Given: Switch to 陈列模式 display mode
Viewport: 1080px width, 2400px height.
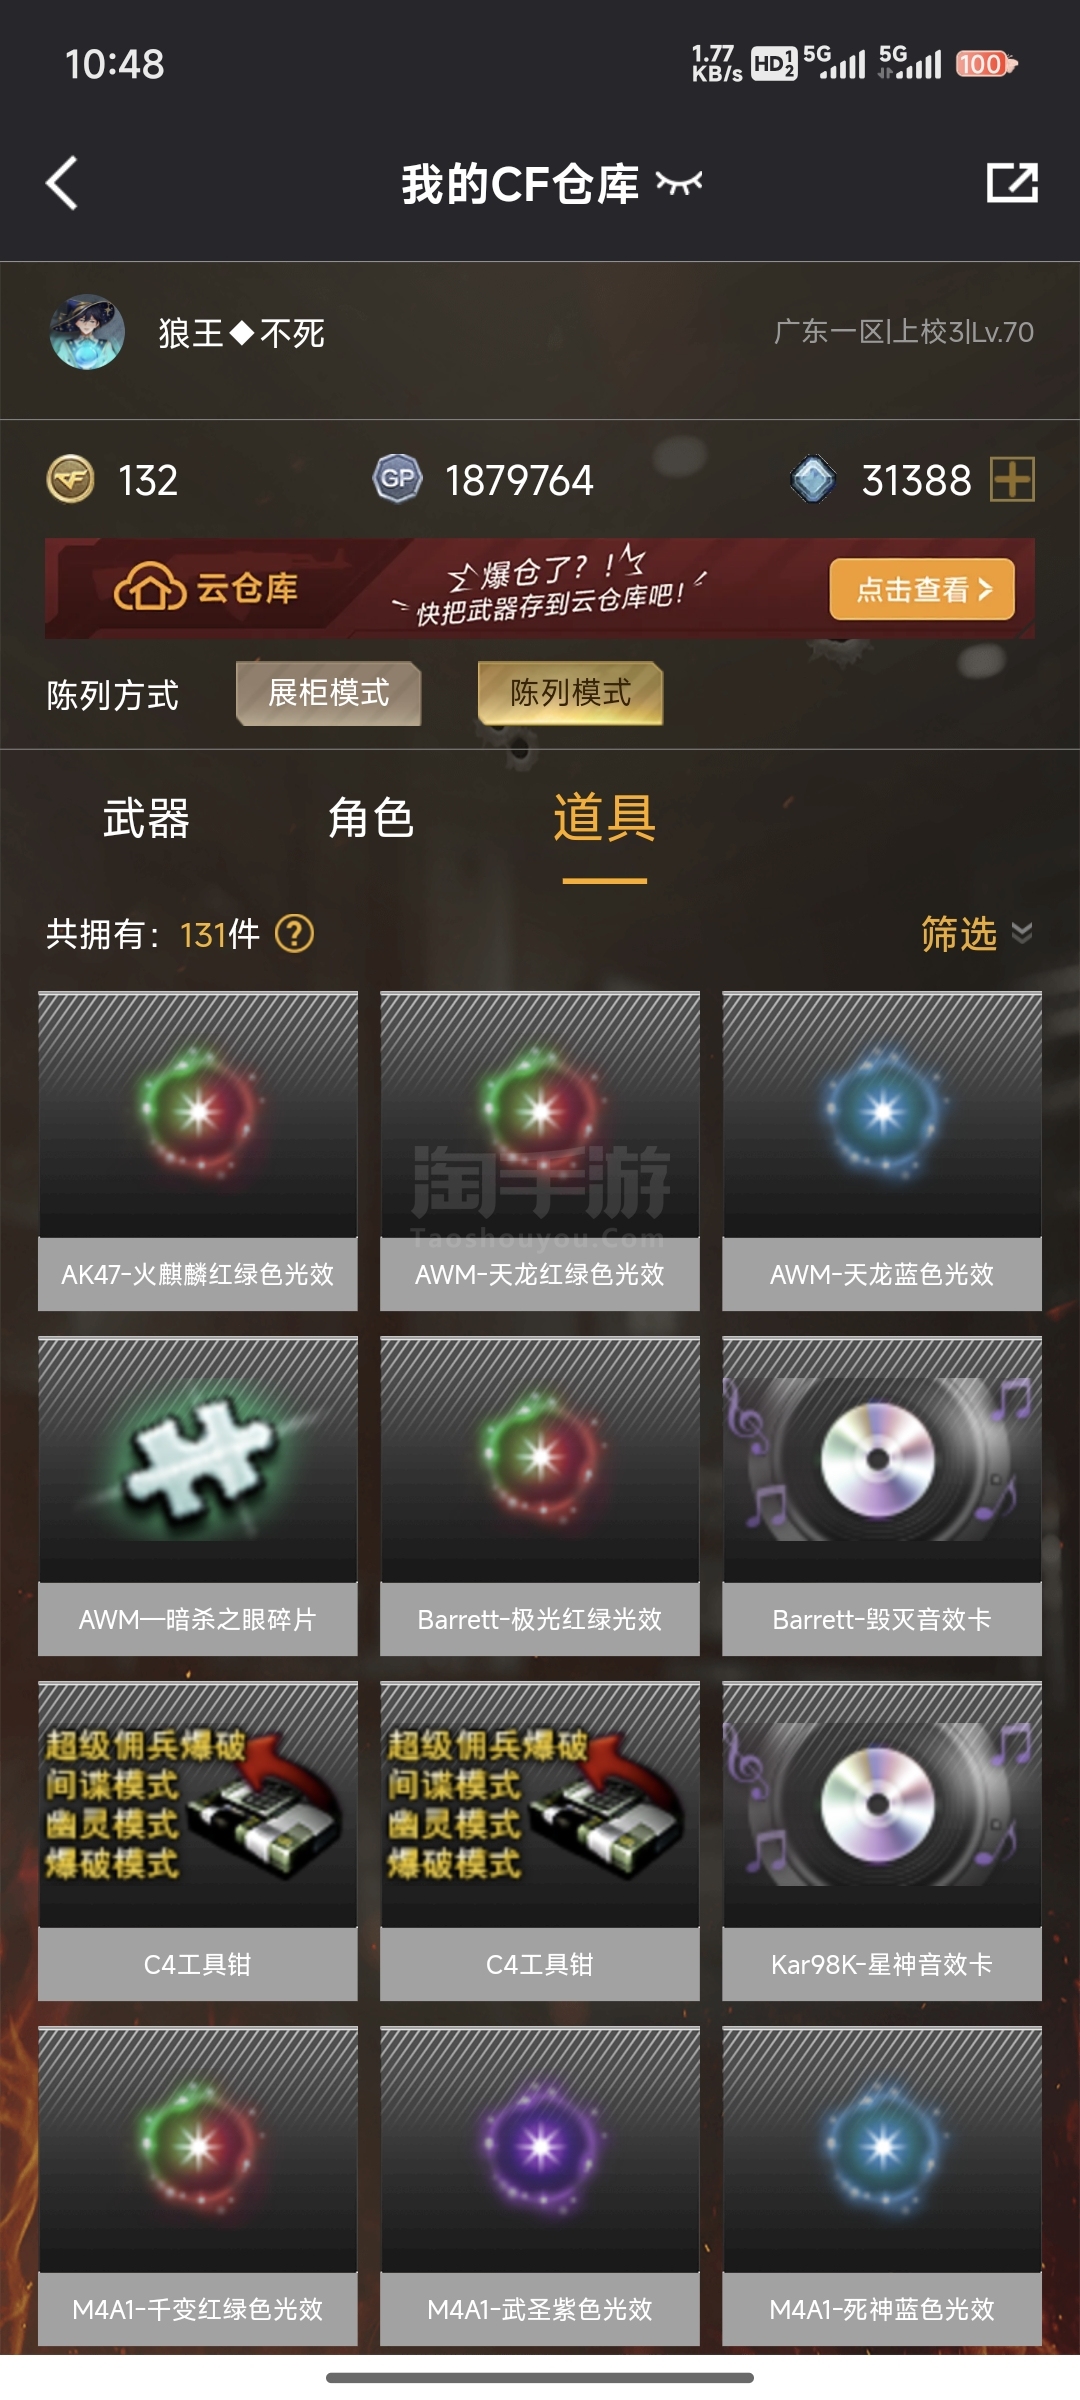Looking at the screenshot, I should [570, 693].
